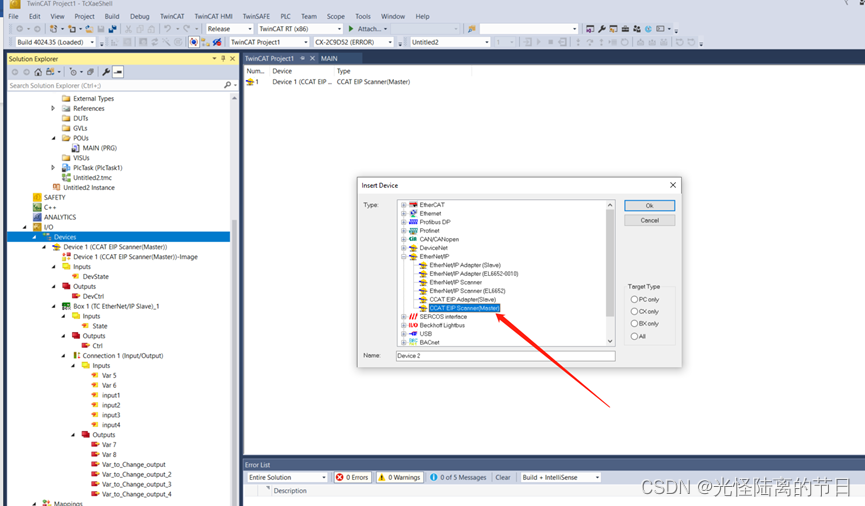Select the DevState input item

click(x=95, y=276)
